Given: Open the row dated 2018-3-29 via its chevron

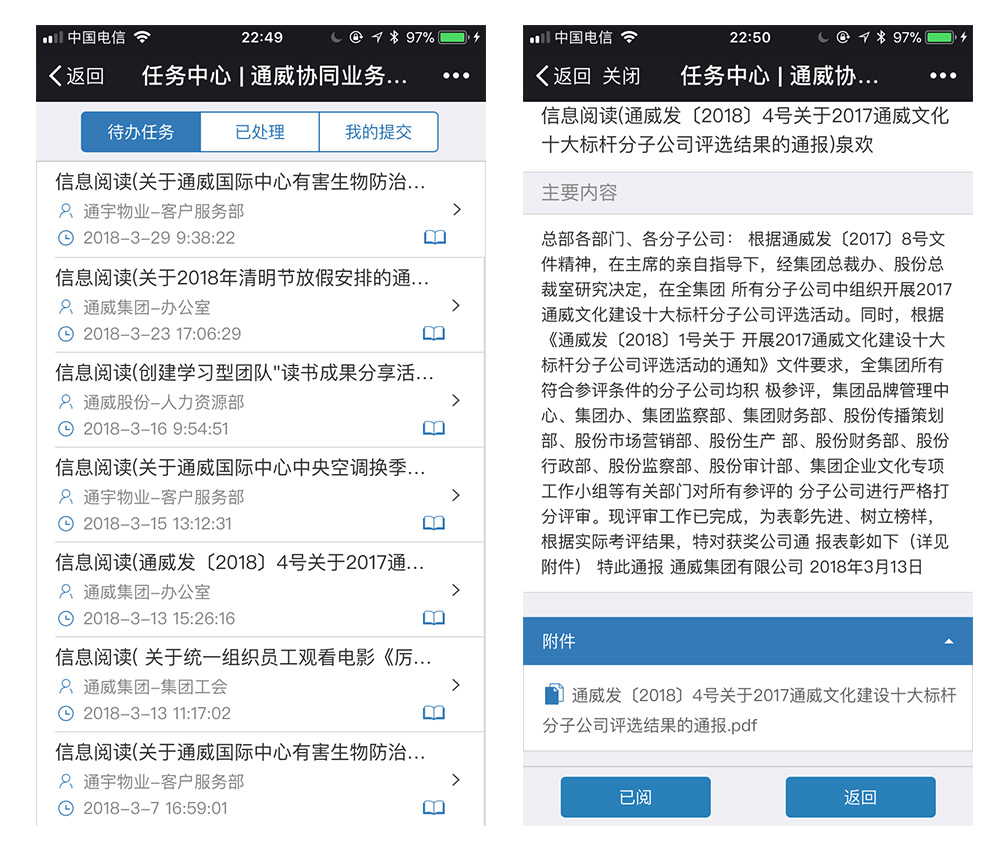Looking at the screenshot, I should click(x=457, y=209).
